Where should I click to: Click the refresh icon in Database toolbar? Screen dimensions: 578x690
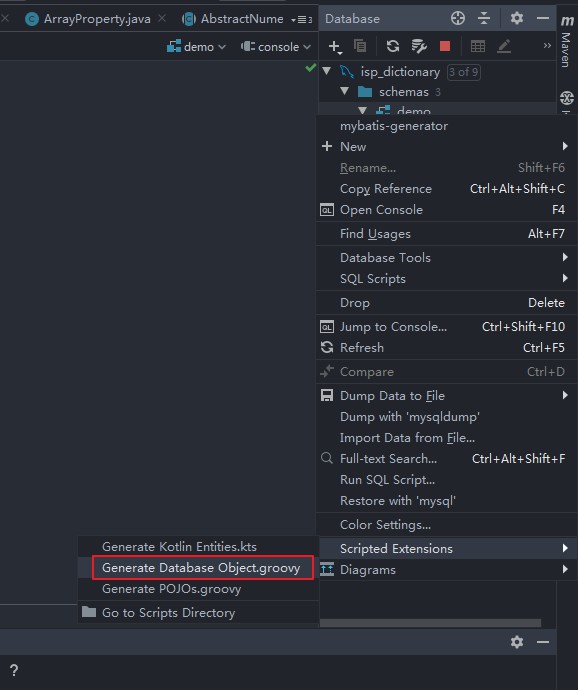tap(393, 46)
